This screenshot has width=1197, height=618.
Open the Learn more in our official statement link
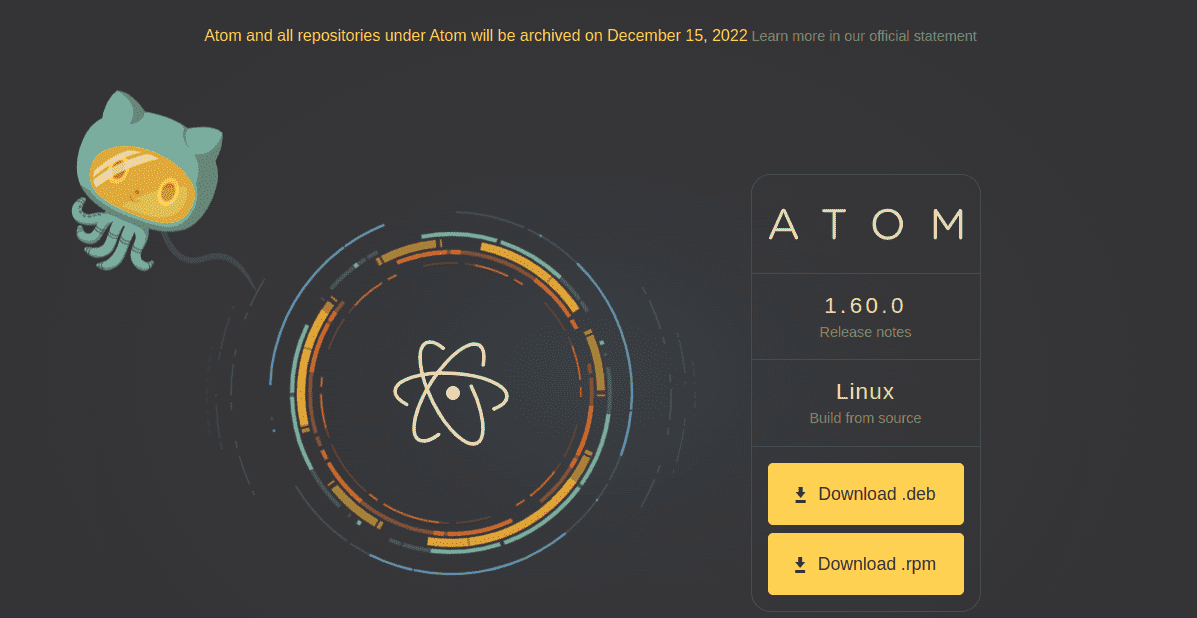pos(864,36)
